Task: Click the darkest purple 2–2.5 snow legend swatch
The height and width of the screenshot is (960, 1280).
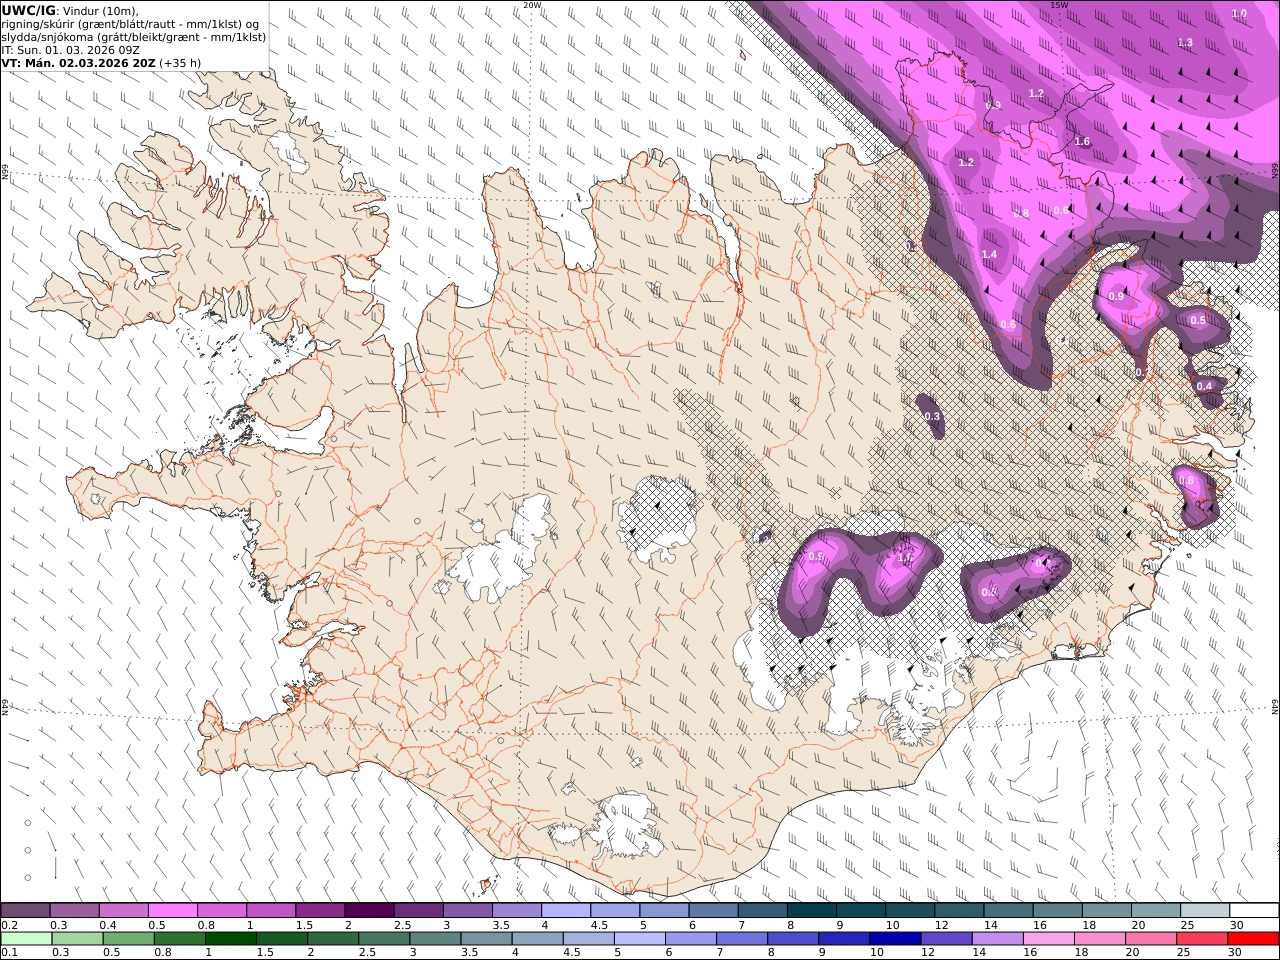Action: coord(369,911)
